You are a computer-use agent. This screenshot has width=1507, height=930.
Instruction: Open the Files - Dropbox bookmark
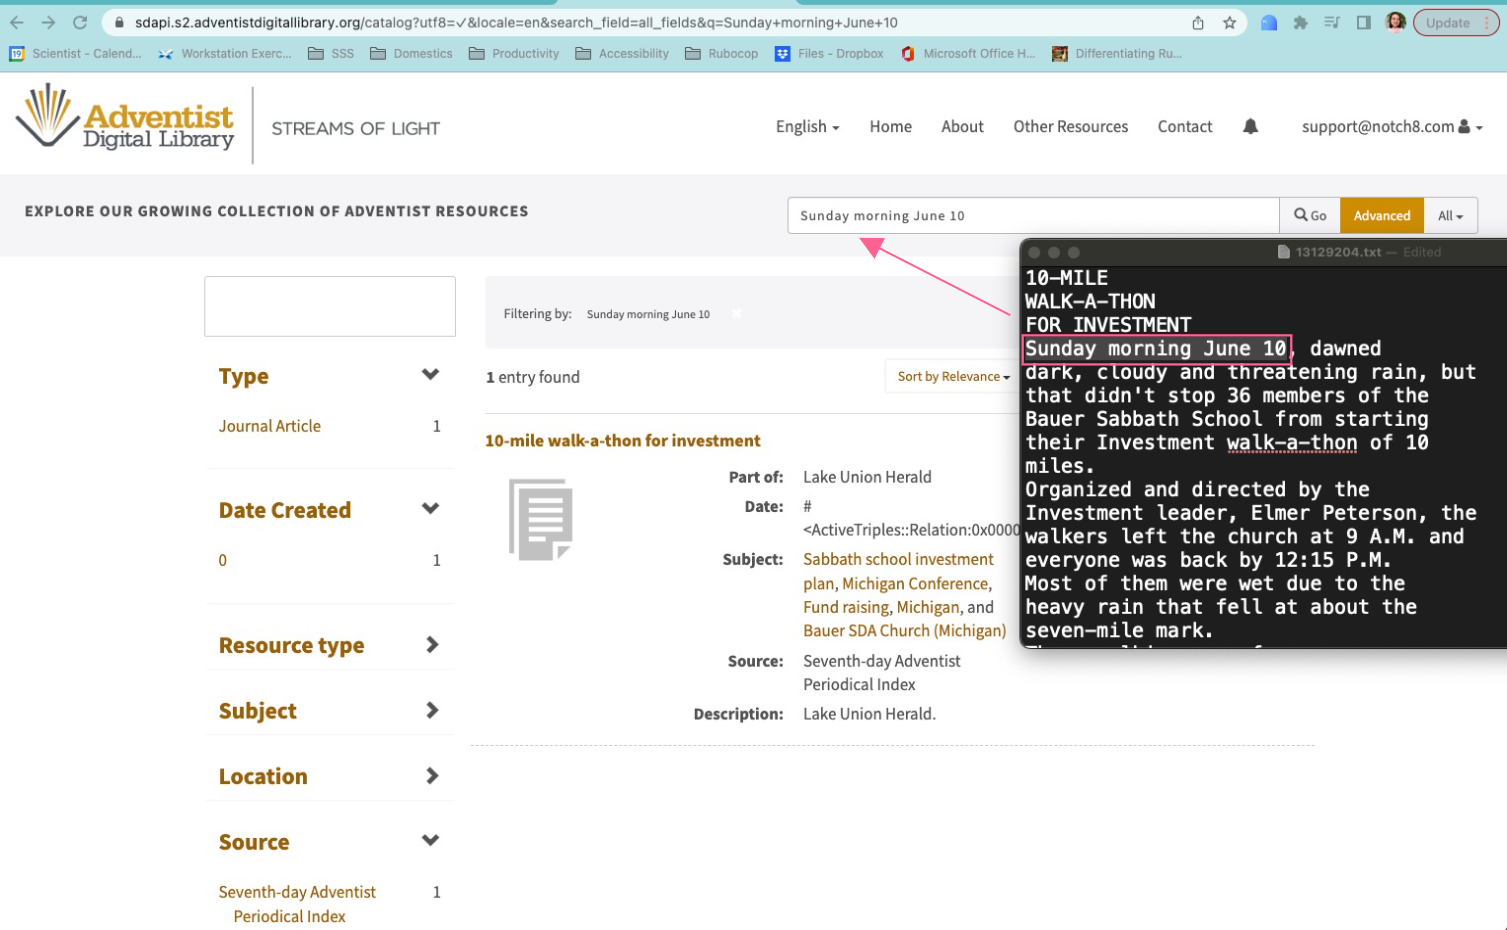pos(829,54)
